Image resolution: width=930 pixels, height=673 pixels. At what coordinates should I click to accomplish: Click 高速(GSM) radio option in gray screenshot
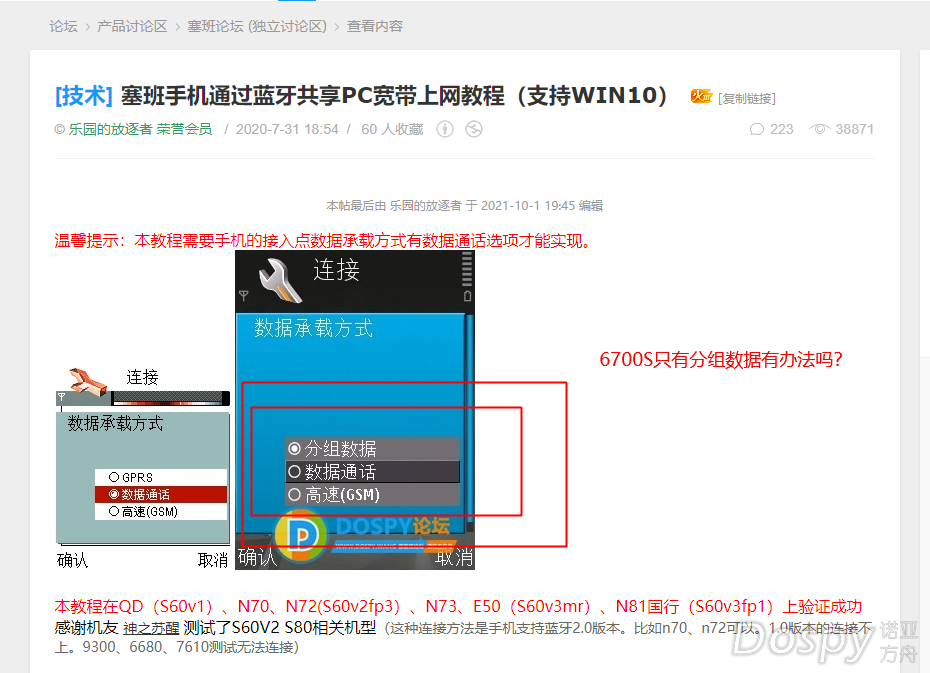point(161,512)
